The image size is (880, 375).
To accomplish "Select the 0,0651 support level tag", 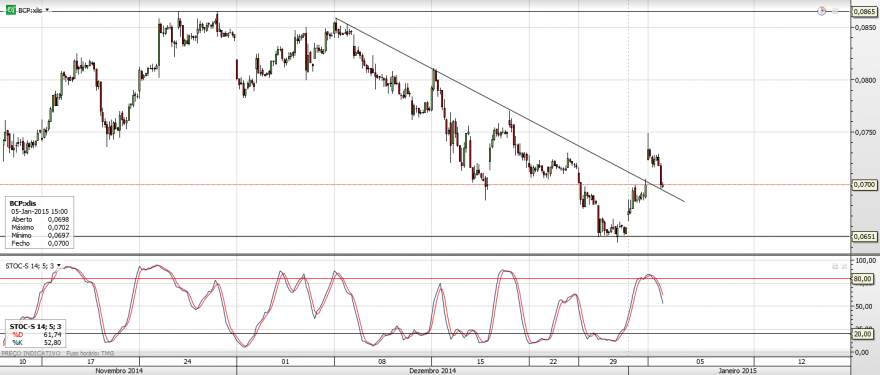I will coord(865,236).
